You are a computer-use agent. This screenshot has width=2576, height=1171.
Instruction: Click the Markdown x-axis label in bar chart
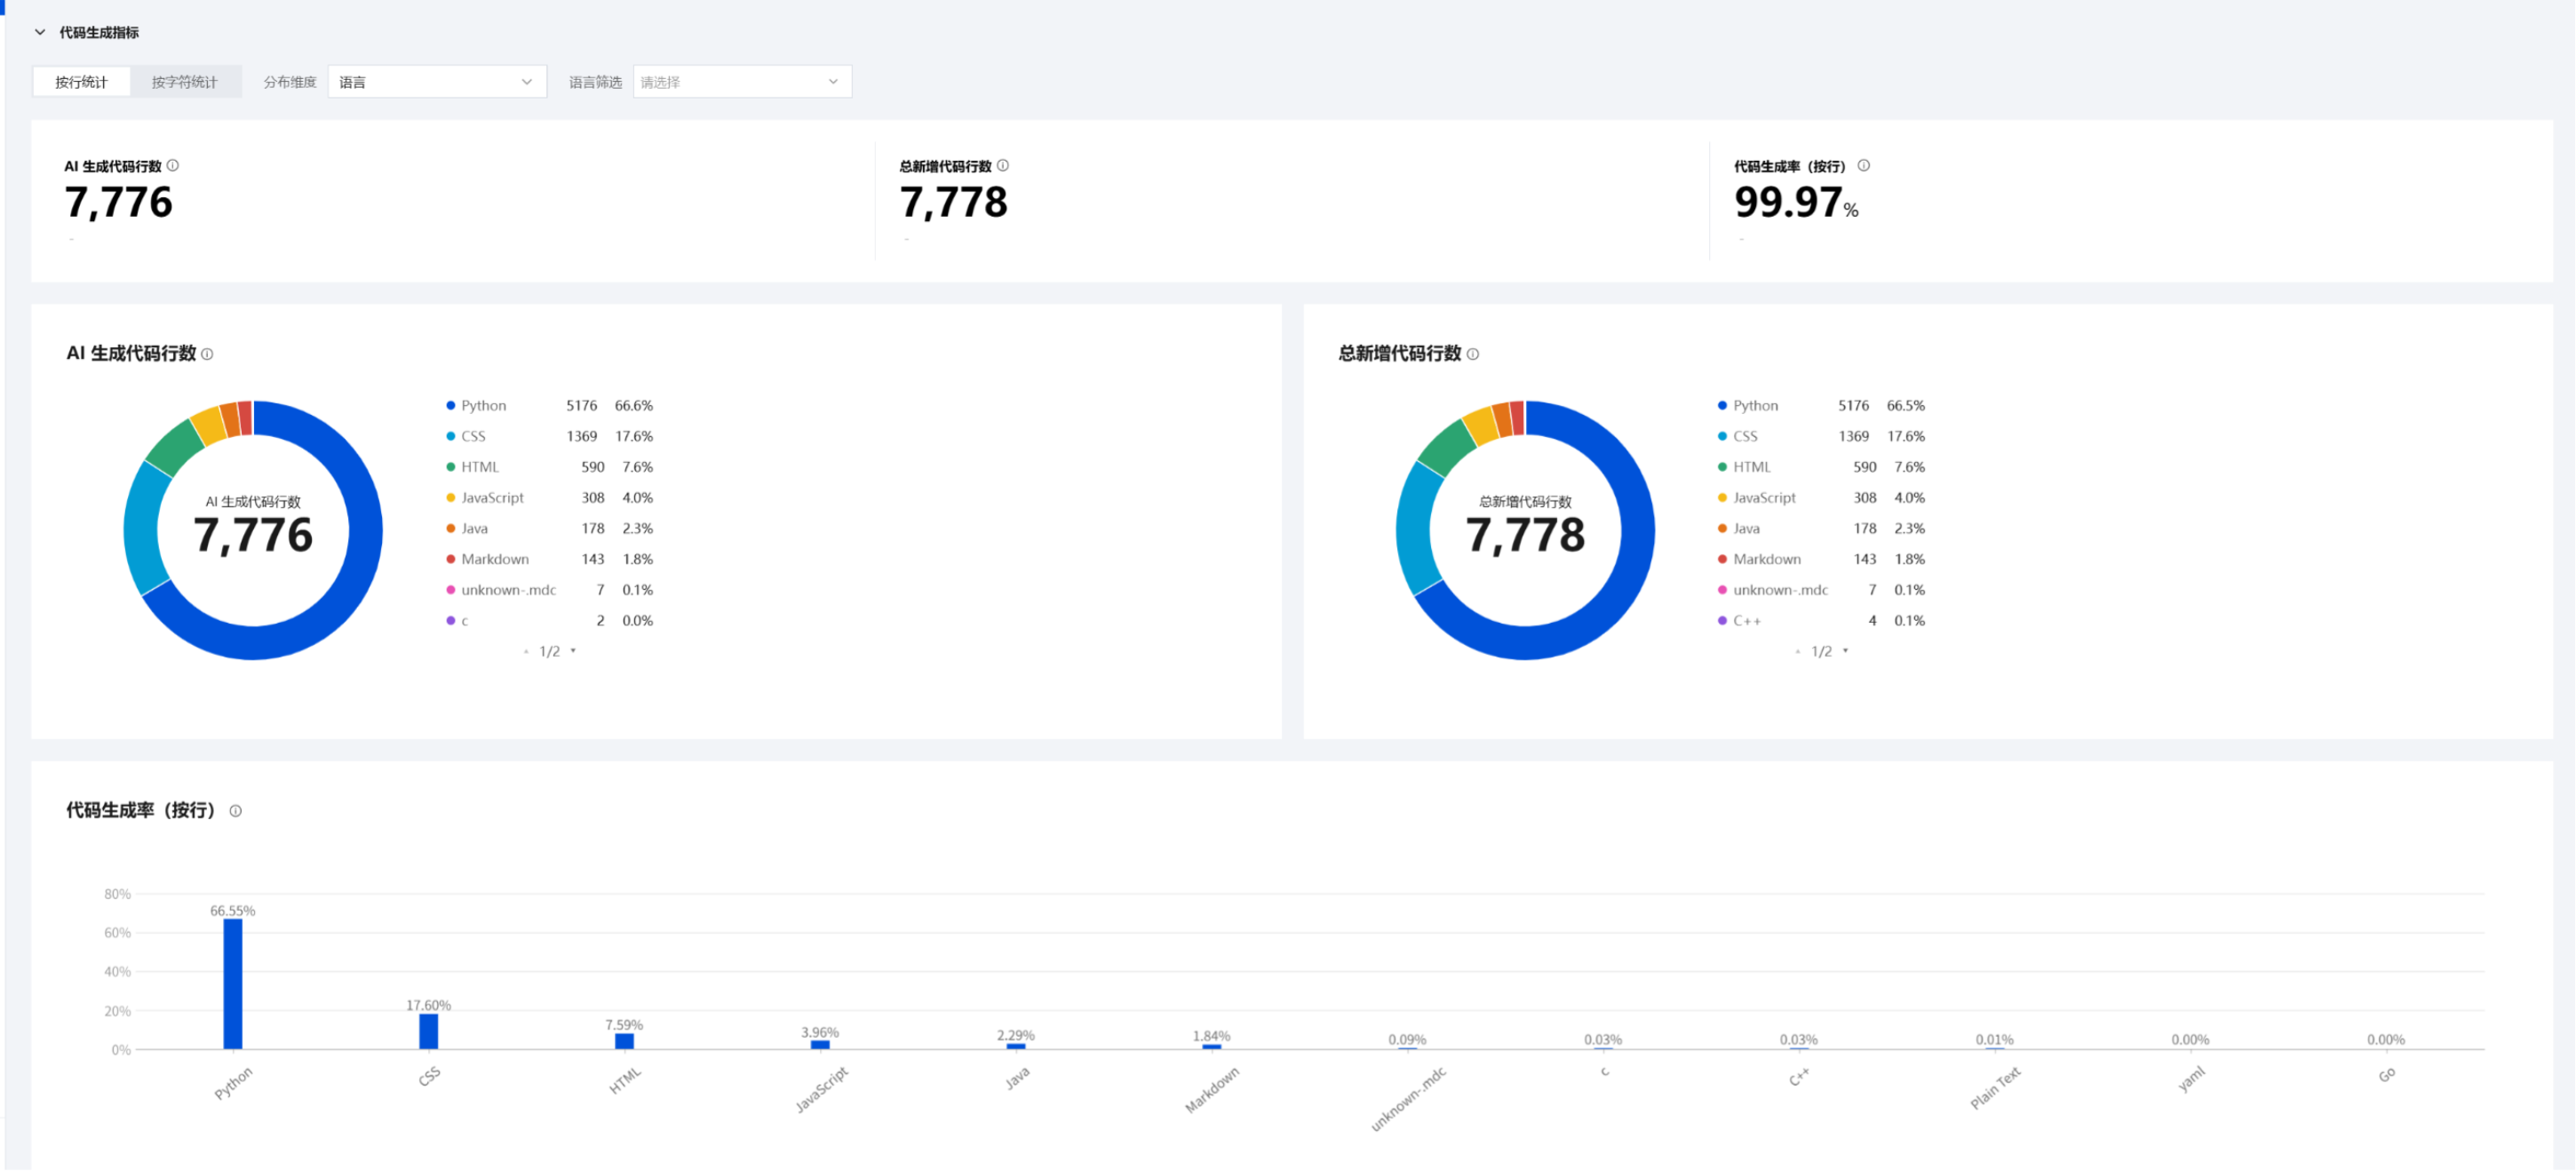point(1212,1090)
